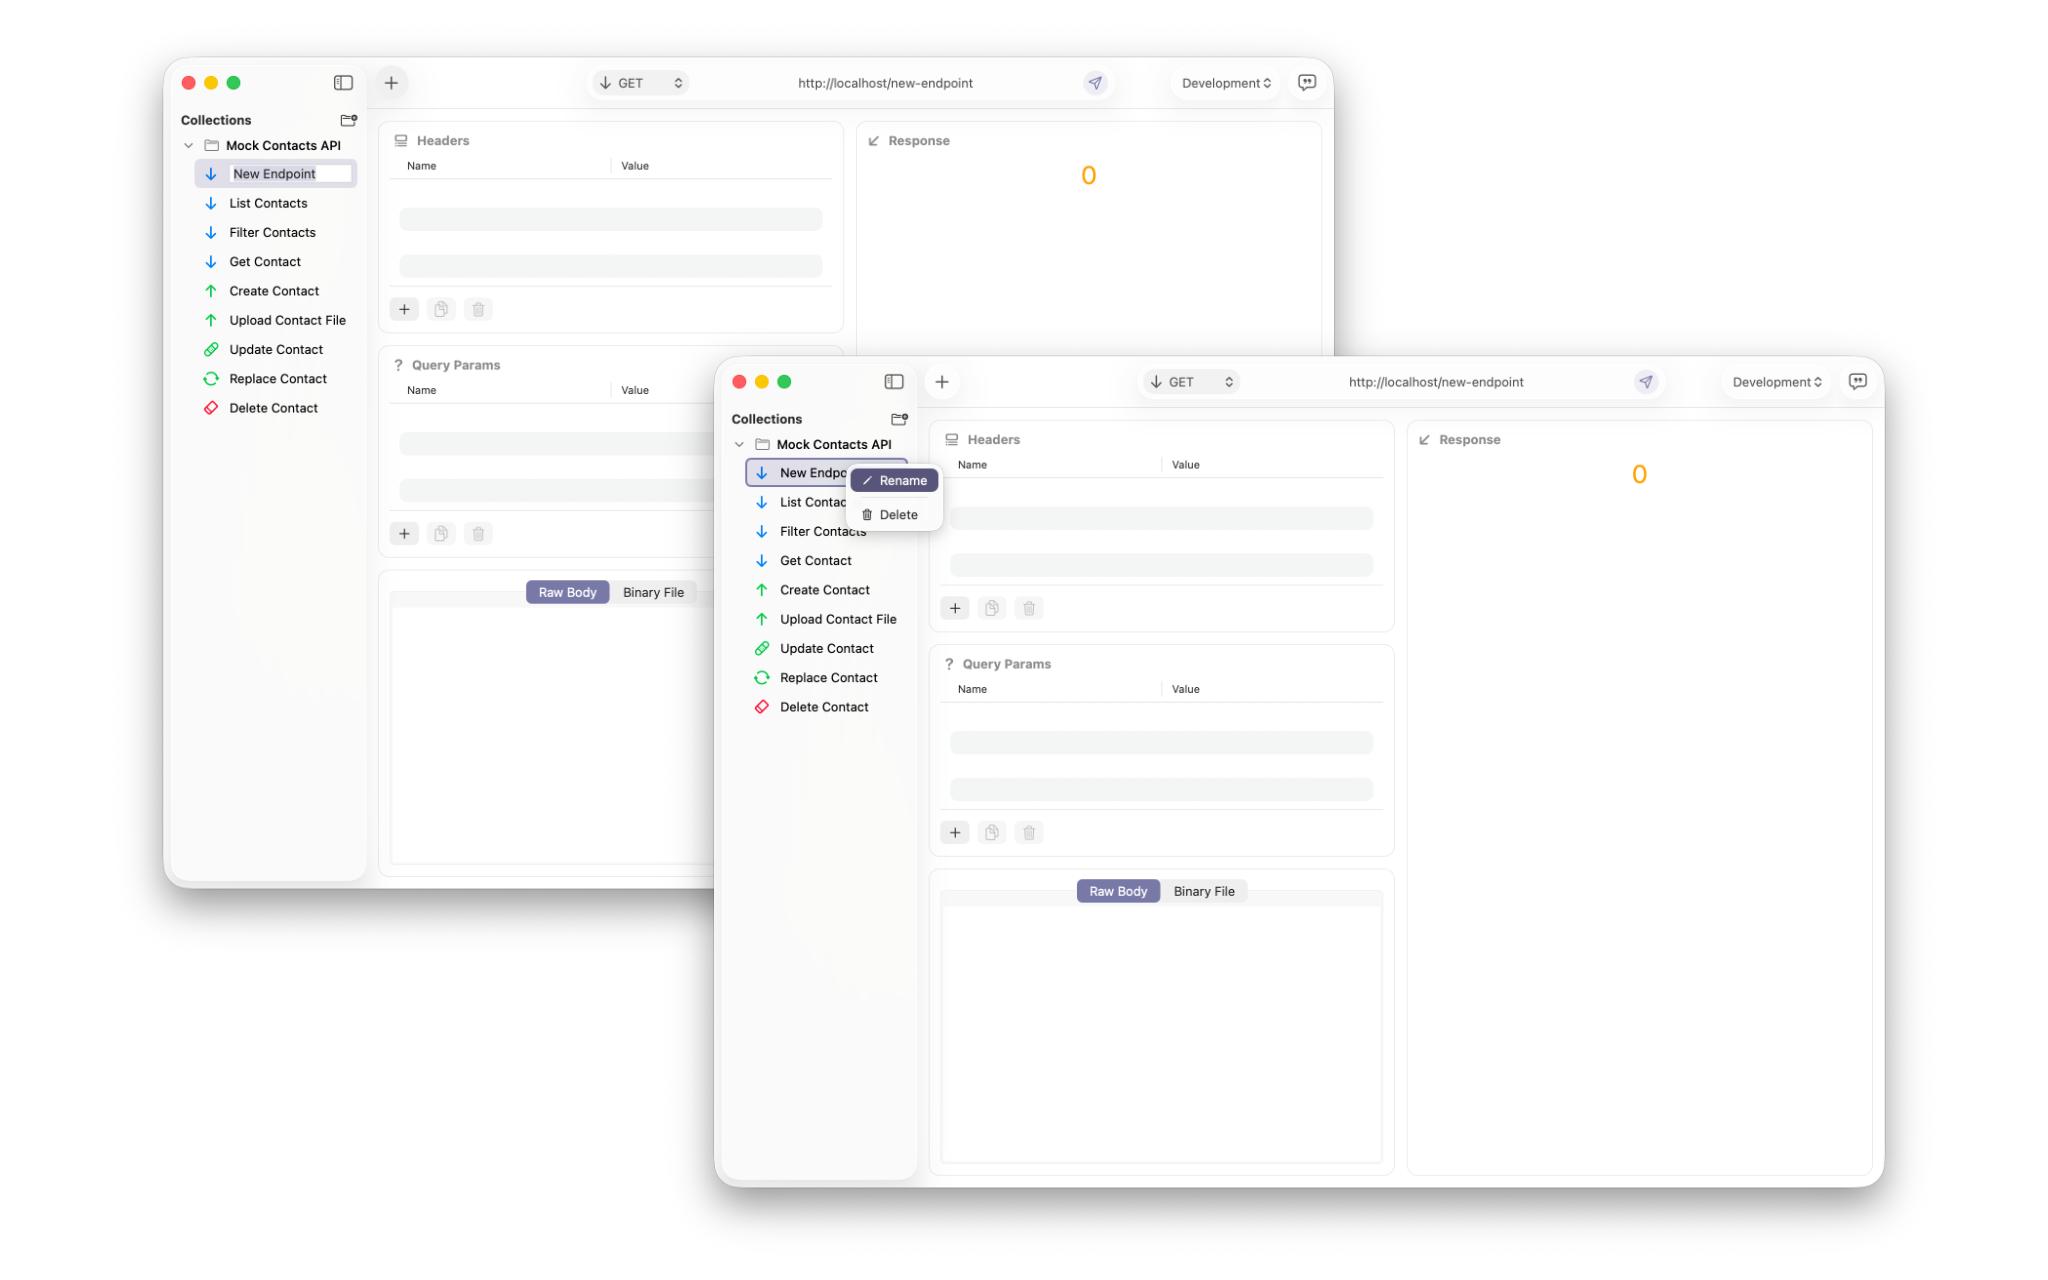This screenshot has height=1280, width=2048.
Task: Trash query param row in back window Query Params
Action: click(478, 533)
